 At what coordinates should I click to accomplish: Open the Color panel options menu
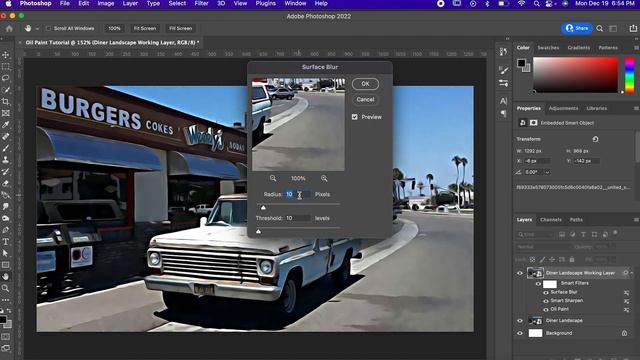pos(636,48)
